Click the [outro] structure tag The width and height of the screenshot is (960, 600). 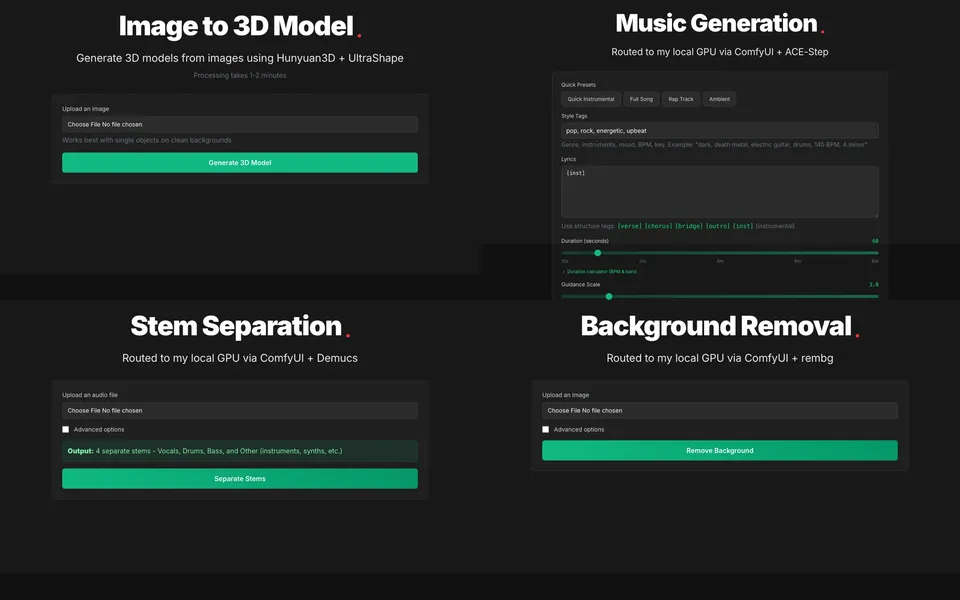pos(718,226)
